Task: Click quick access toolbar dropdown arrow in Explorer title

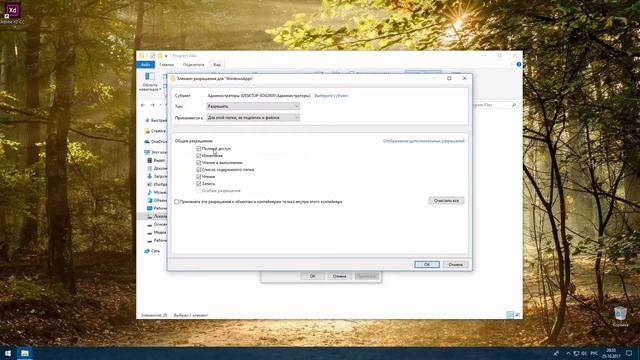Action: [166, 56]
